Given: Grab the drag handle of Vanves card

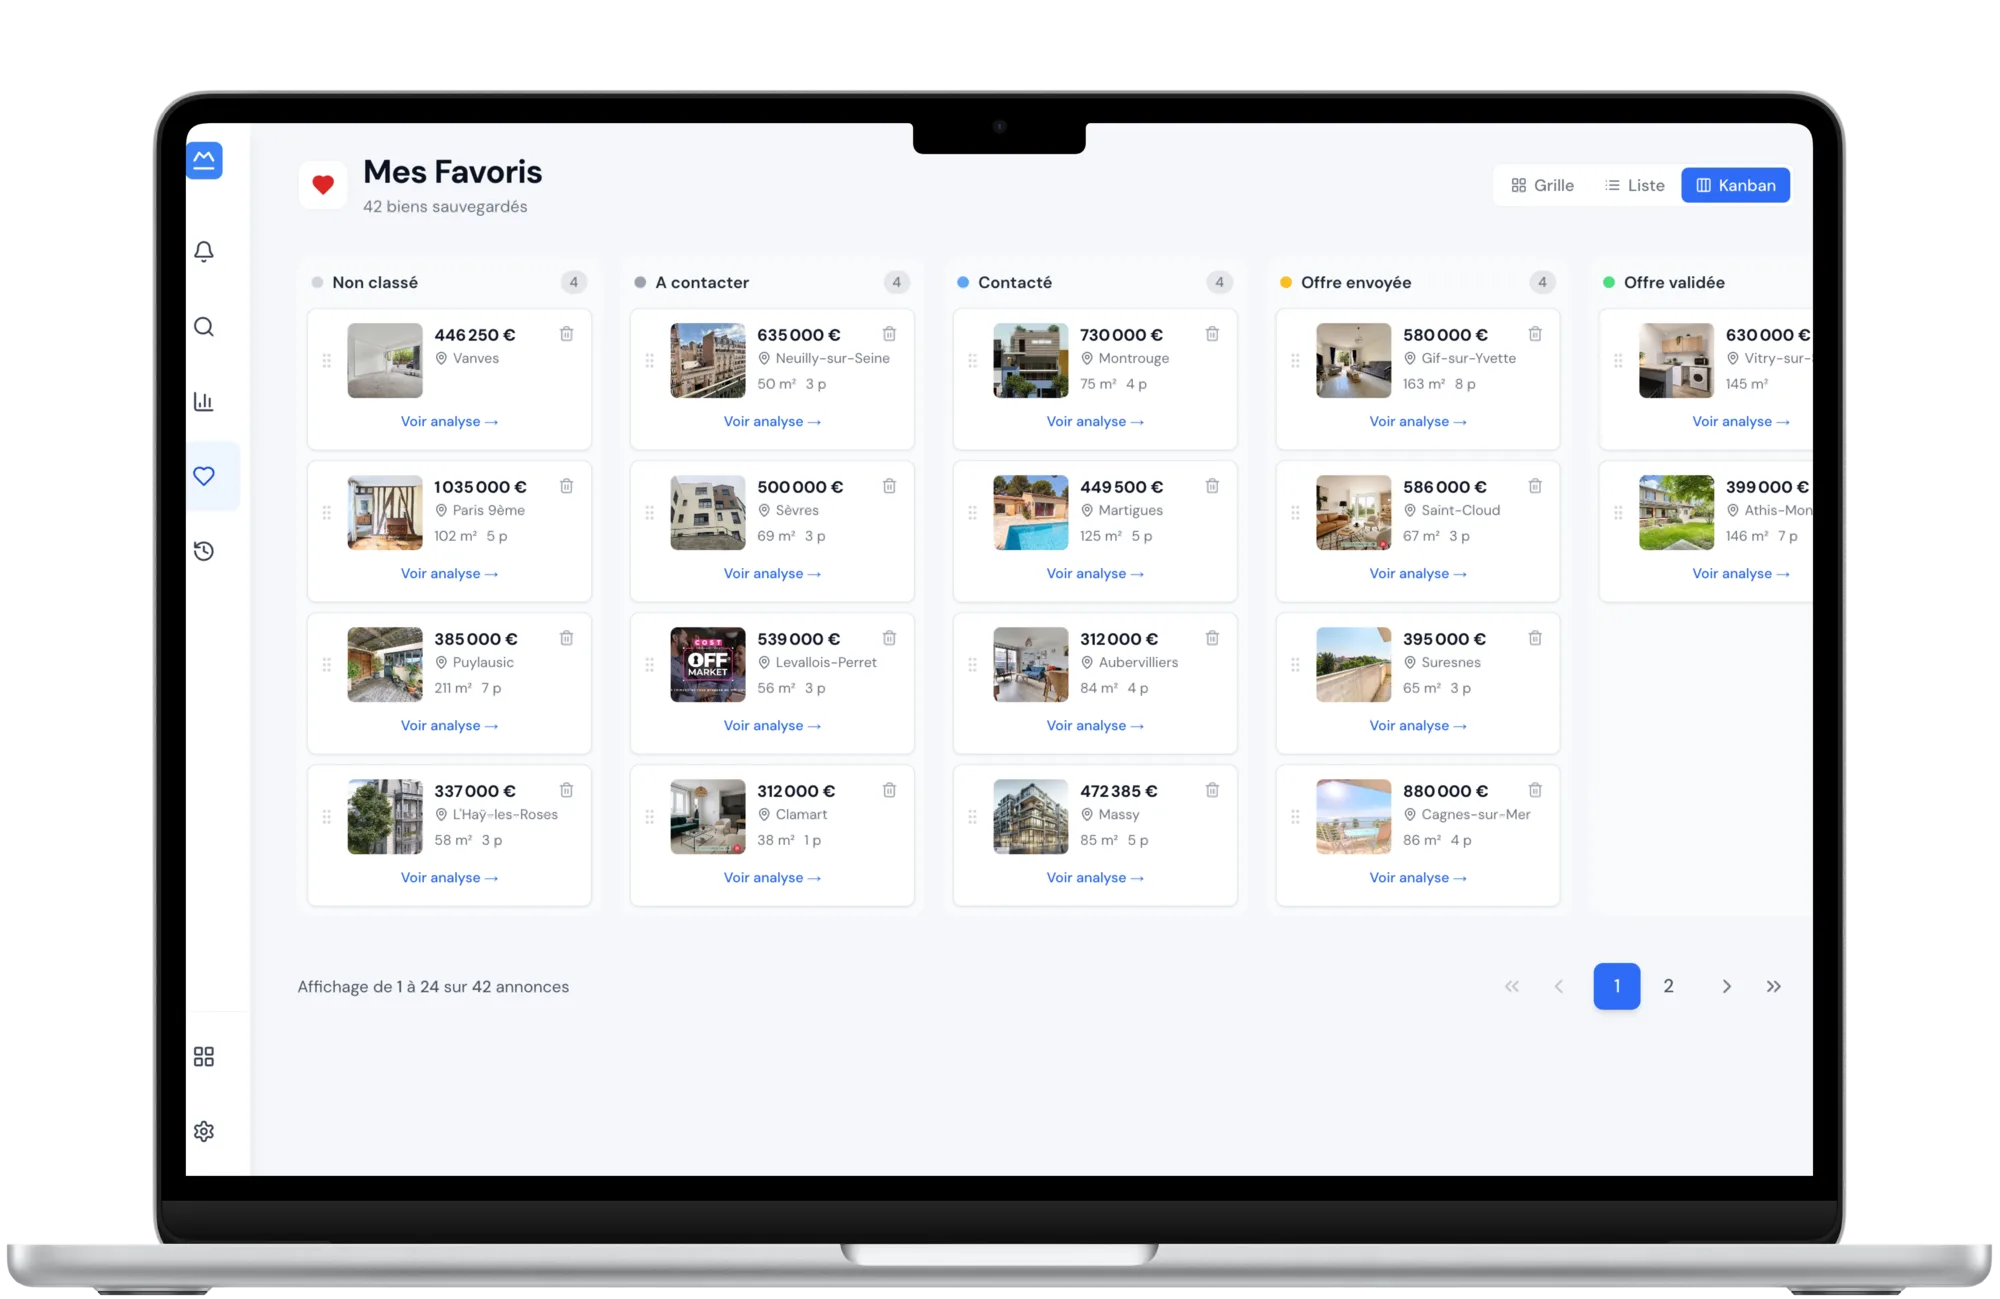Looking at the screenshot, I should click(x=327, y=361).
